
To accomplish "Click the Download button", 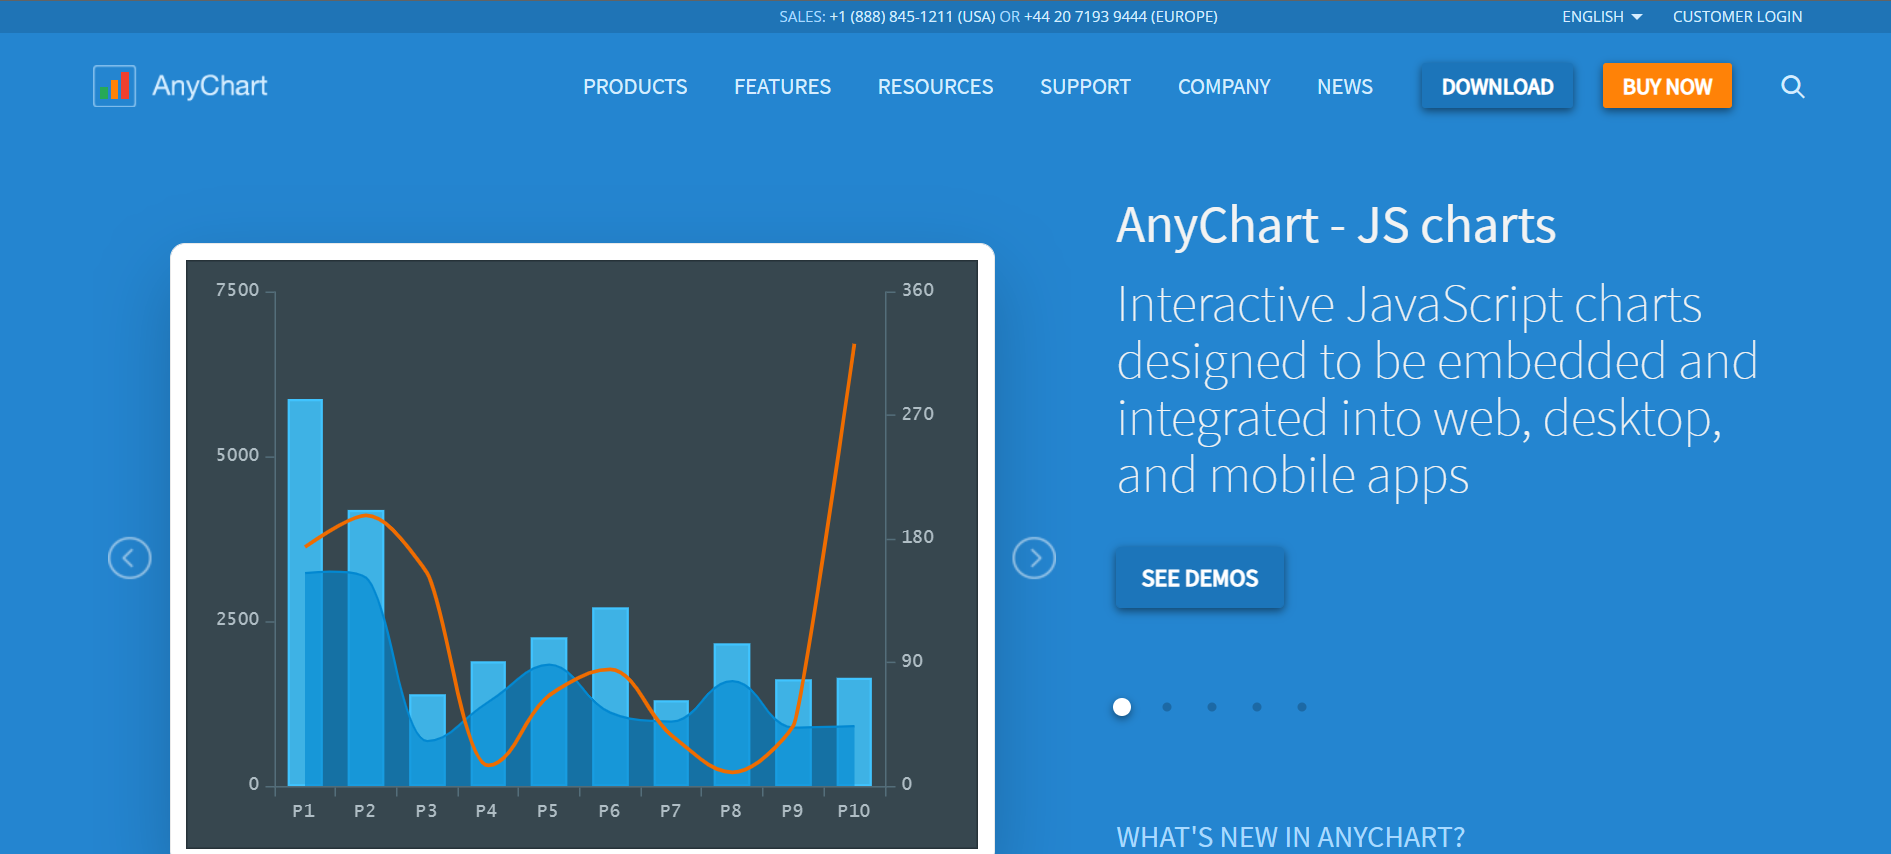I will point(1497,86).
